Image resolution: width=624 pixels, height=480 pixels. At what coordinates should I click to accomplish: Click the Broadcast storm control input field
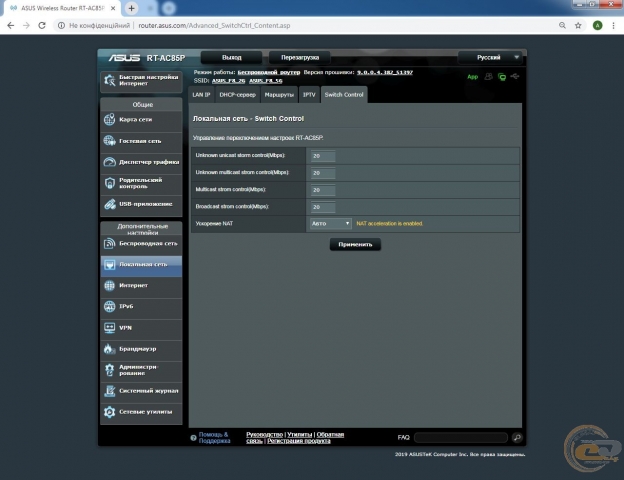[322, 206]
